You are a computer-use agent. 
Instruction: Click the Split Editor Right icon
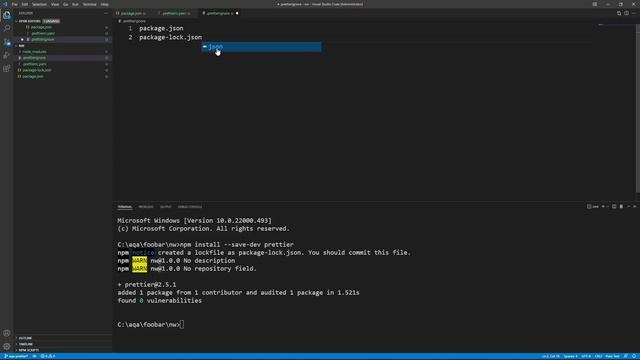point(627,13)
